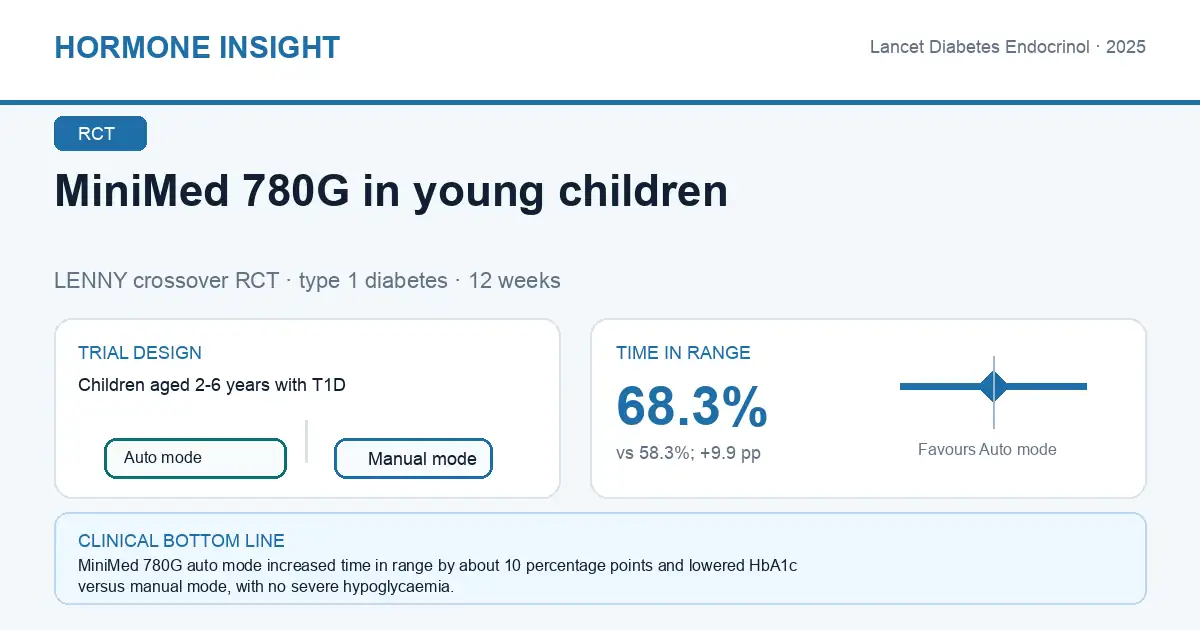Click the HORMONE INSIGHT header logo

point(197,47)
